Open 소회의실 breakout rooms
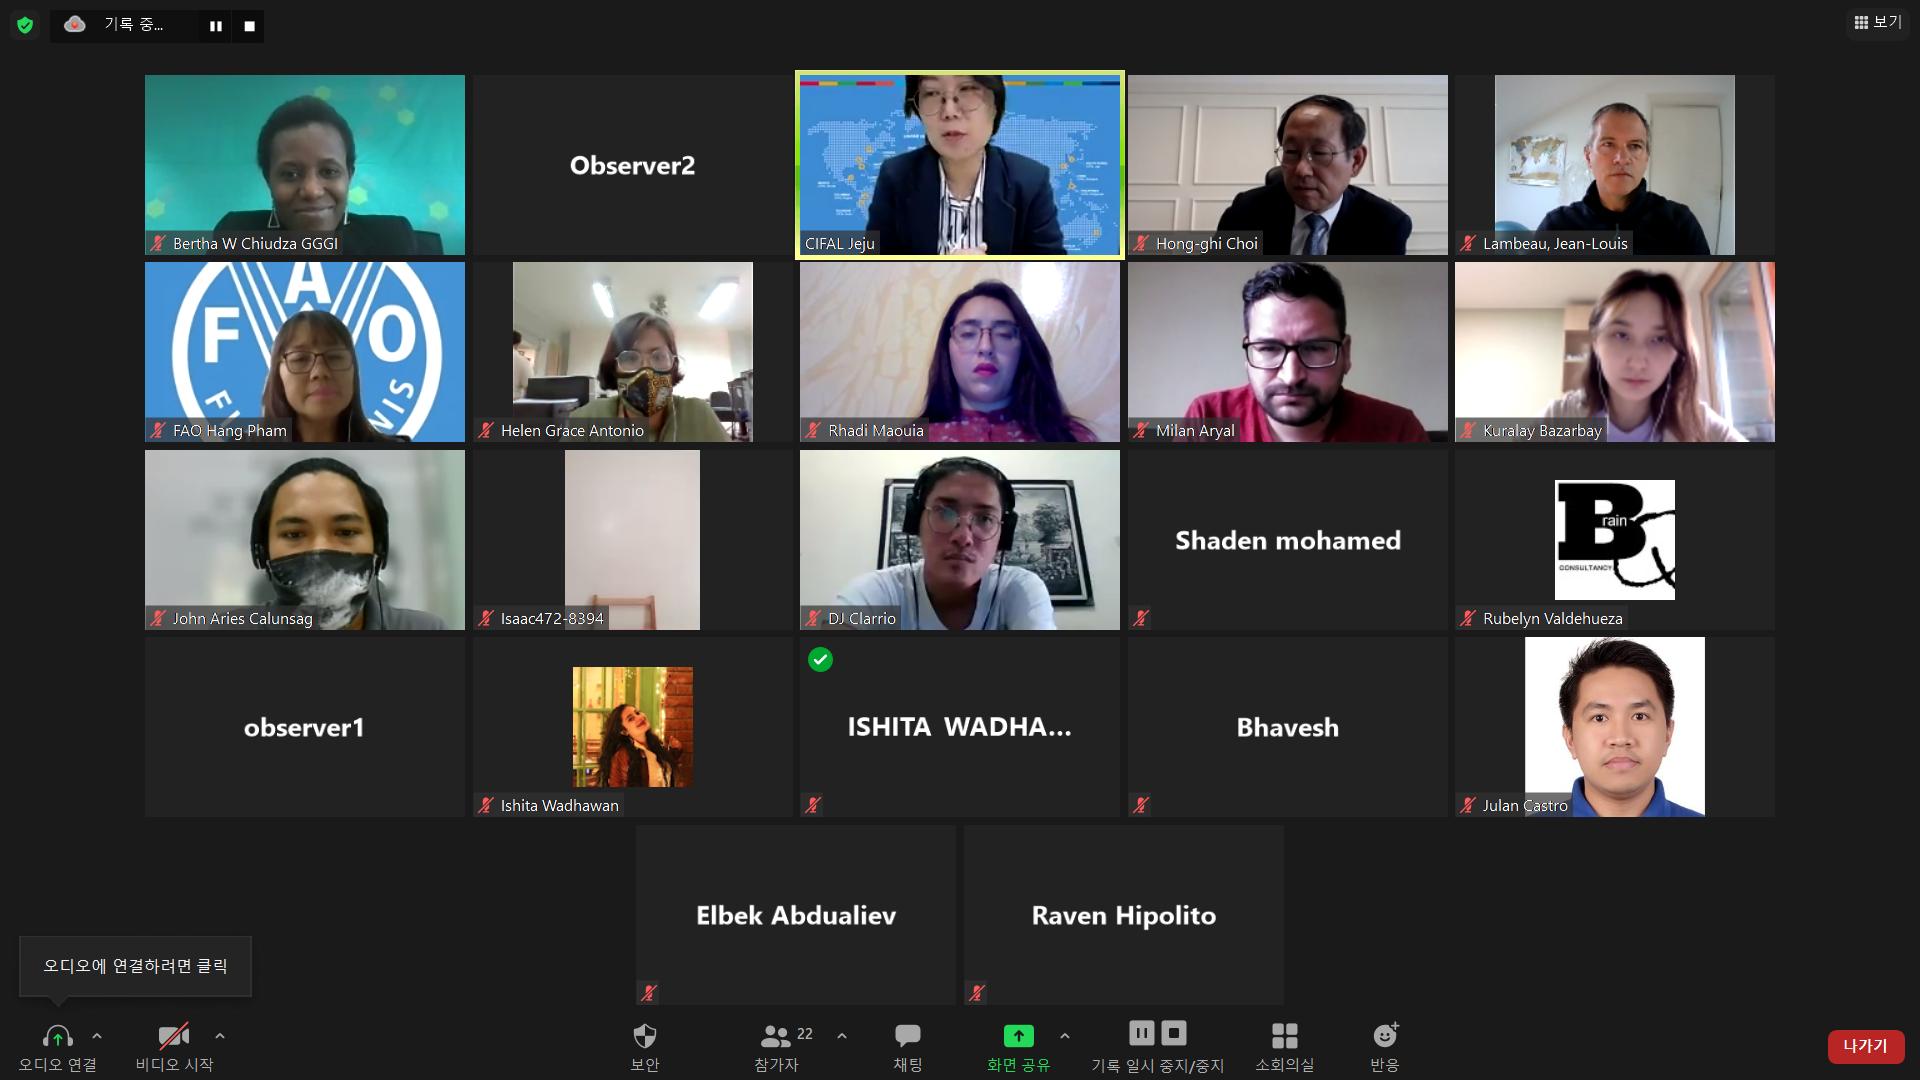The image size is (1920, 1080). coord(1285,1046)
